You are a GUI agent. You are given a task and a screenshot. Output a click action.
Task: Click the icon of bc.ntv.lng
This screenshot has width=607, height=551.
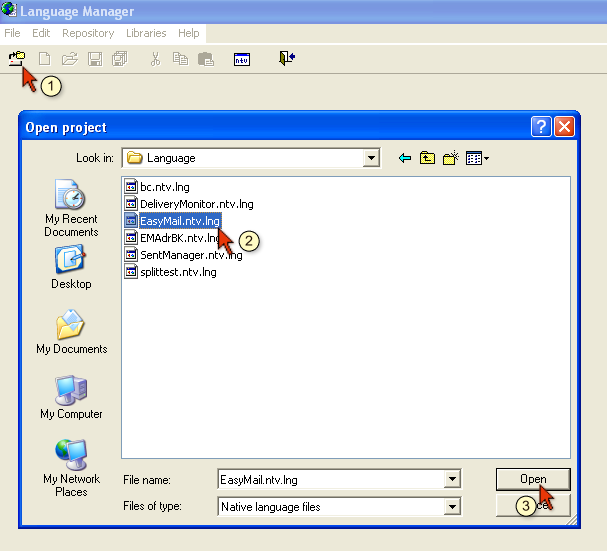[131, 187]
